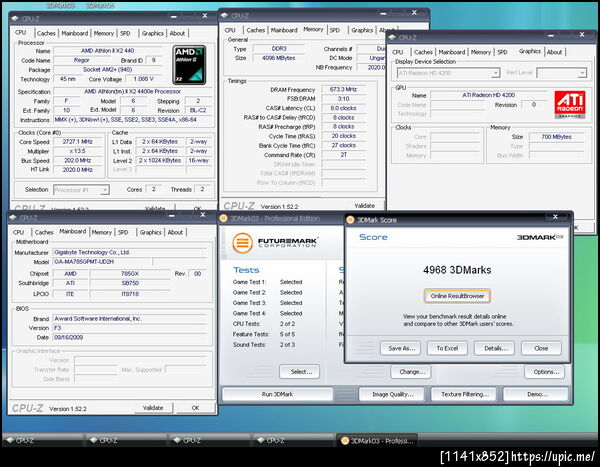Open the Perf Level dropdown
The image size is (600, 467).
pos(561,73)
